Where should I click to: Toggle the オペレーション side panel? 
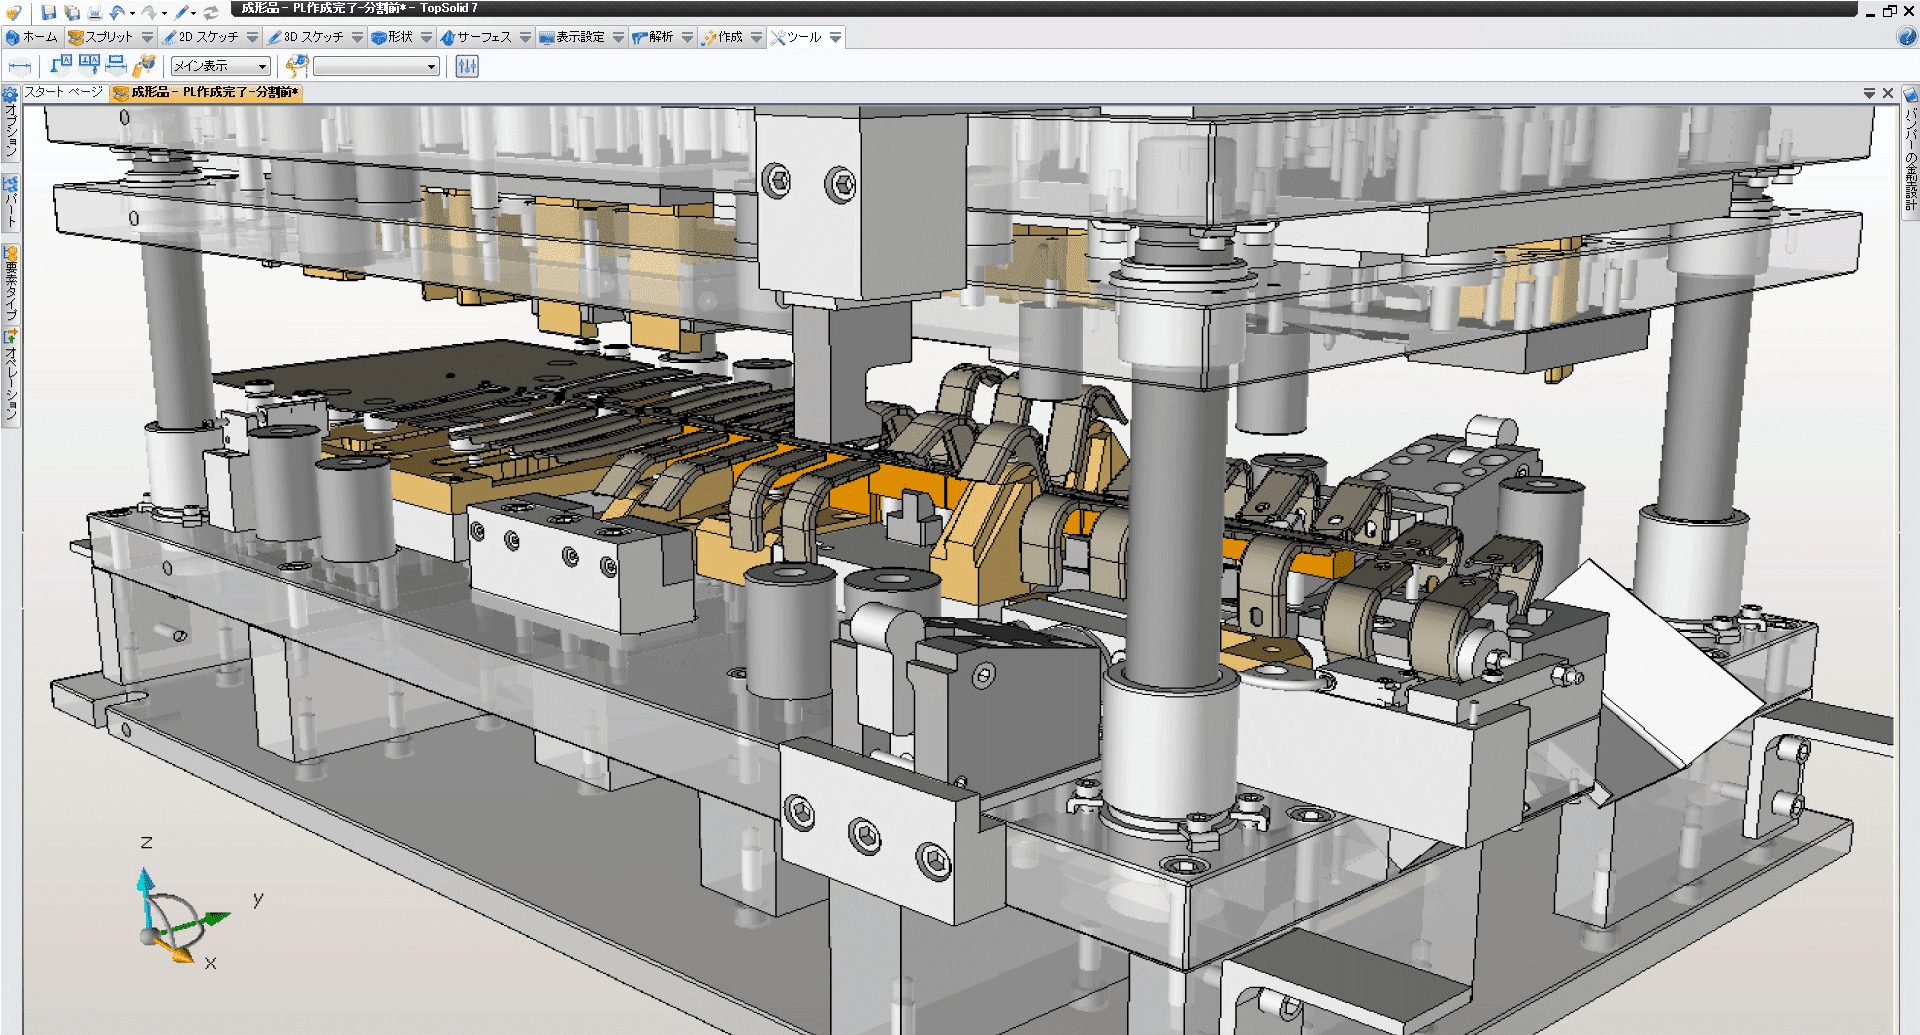pyautogui.click(x=11, y=377)
